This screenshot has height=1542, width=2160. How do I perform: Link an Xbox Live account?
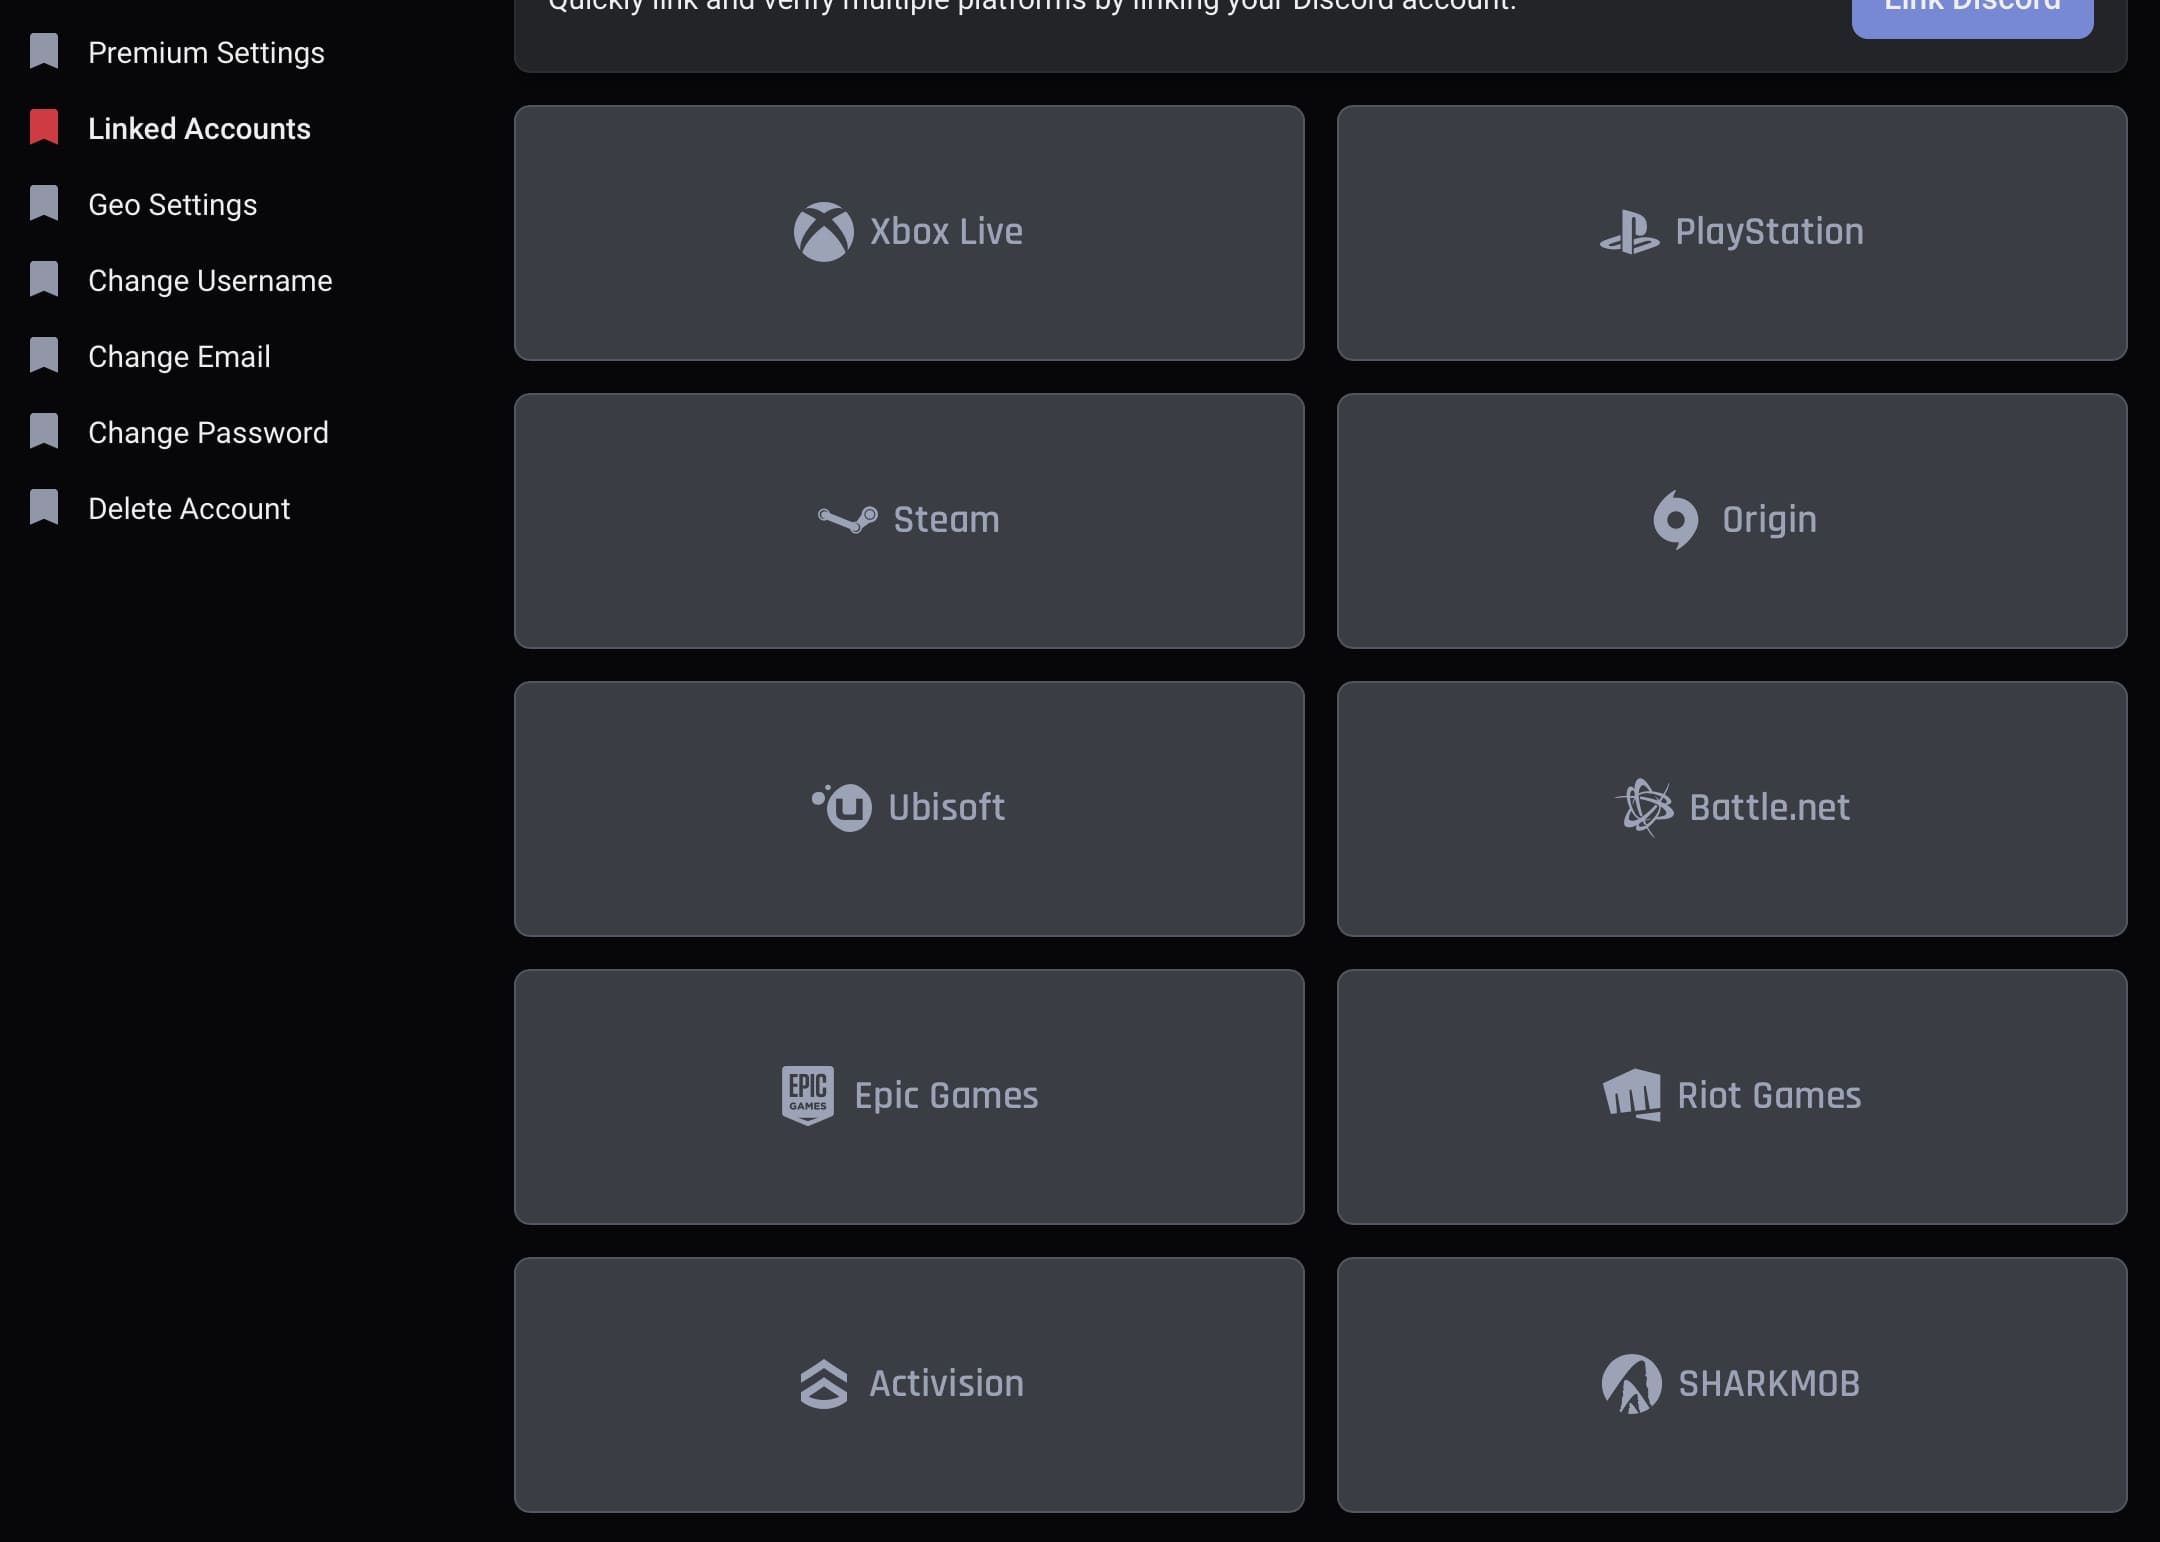(x=909, y=233)
